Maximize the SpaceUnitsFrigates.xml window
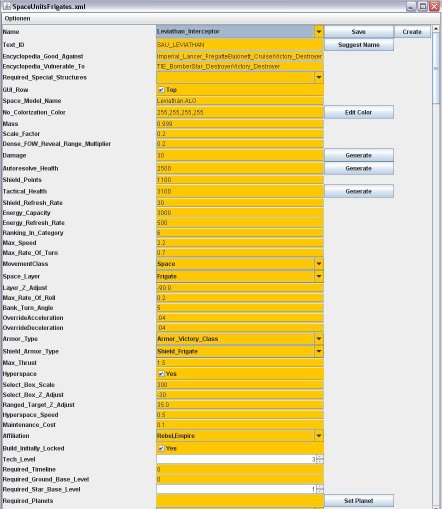442x509 pixels. coord(423,6)
